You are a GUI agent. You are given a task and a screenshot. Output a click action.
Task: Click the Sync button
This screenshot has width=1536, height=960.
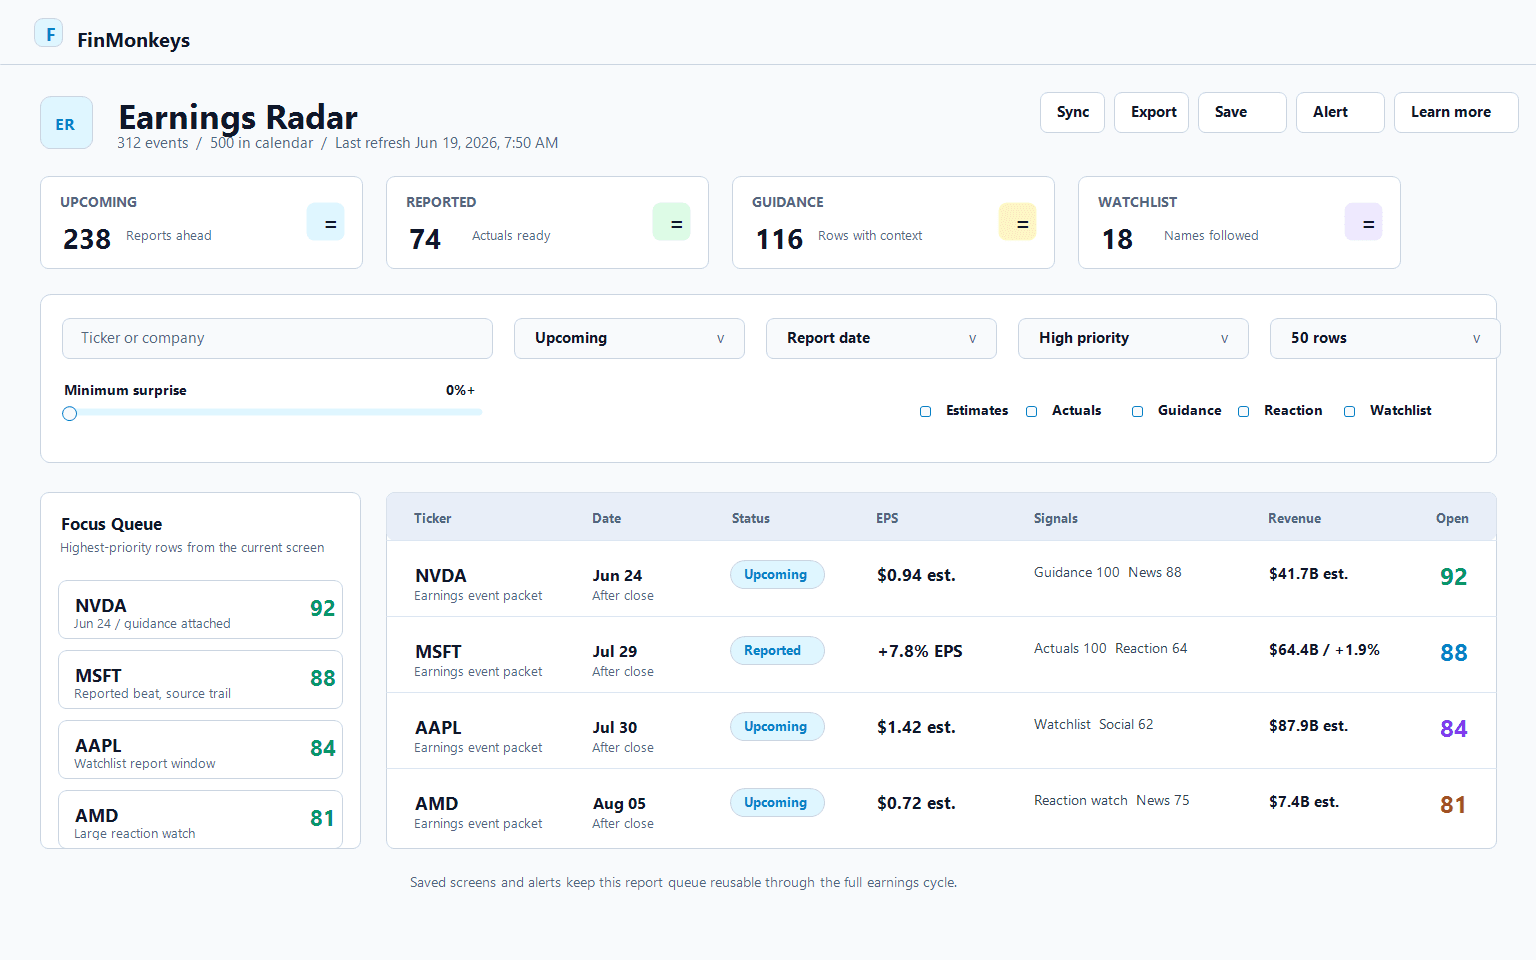[x=1073, y=112]
